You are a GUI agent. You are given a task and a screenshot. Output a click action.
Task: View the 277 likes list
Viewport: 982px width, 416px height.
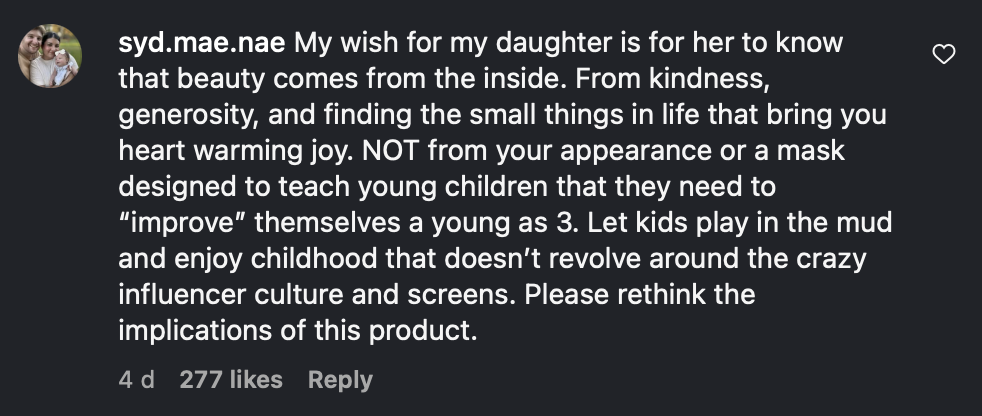click(x=231, y=380)
